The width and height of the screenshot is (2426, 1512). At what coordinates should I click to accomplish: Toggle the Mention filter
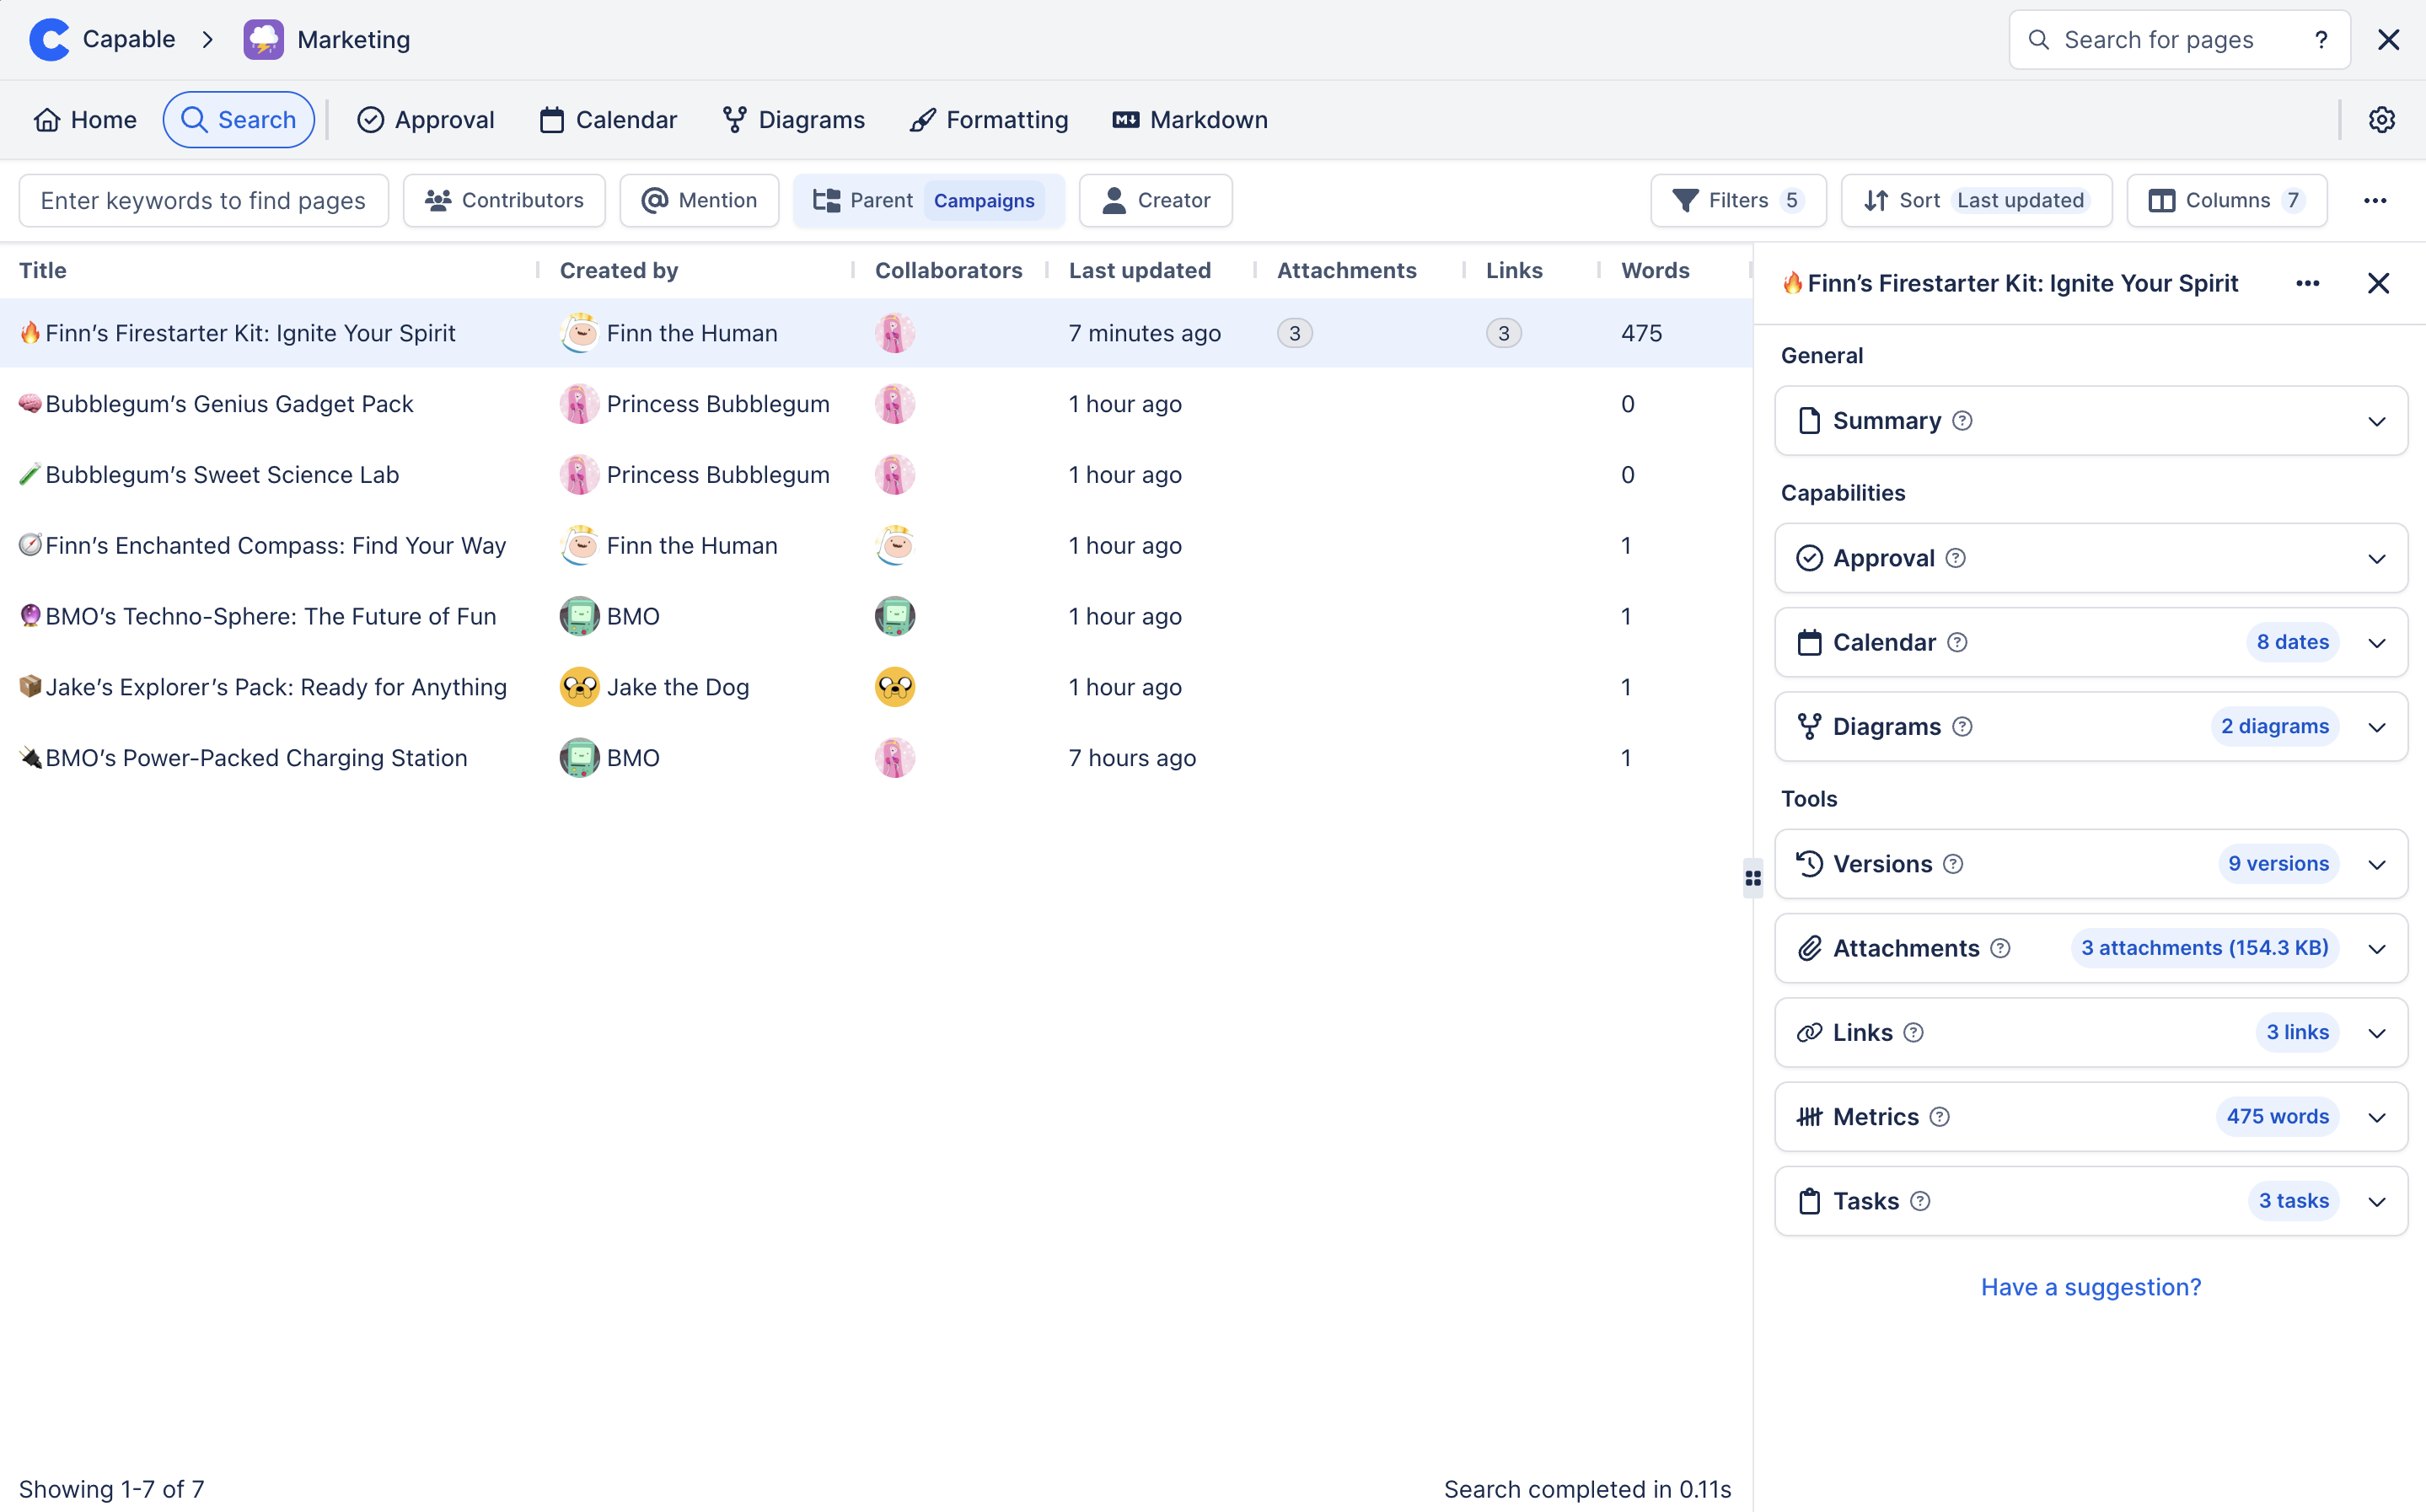point(699,201)
